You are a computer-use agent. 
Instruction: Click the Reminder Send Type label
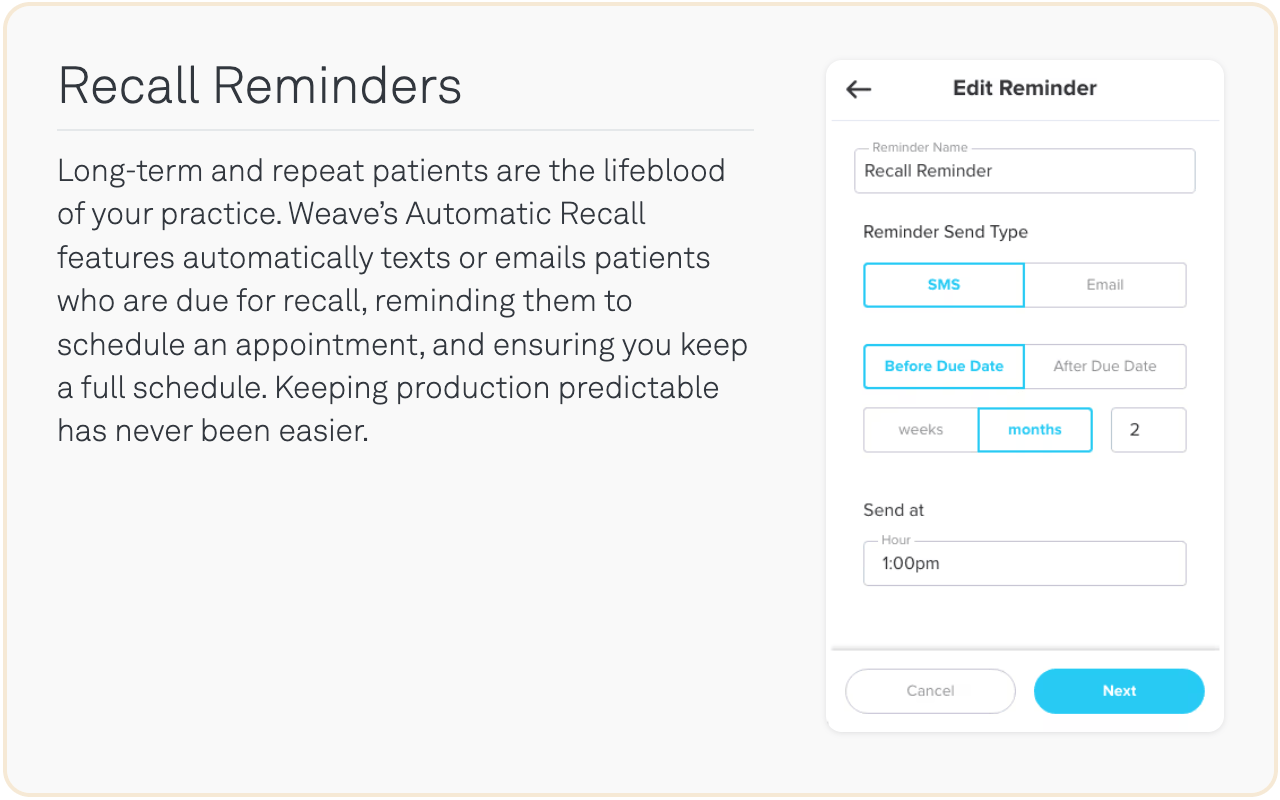pos(945,232)
